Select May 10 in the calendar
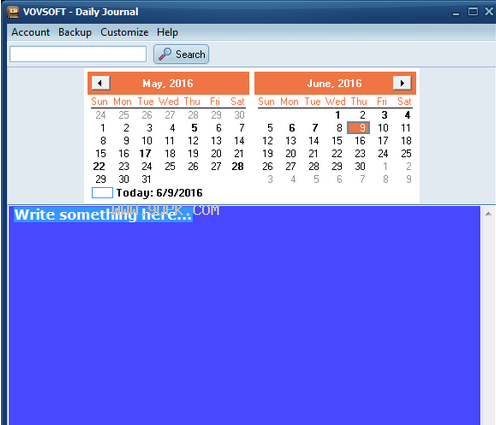Screen dimensions: 496x425 coord(147,141)
